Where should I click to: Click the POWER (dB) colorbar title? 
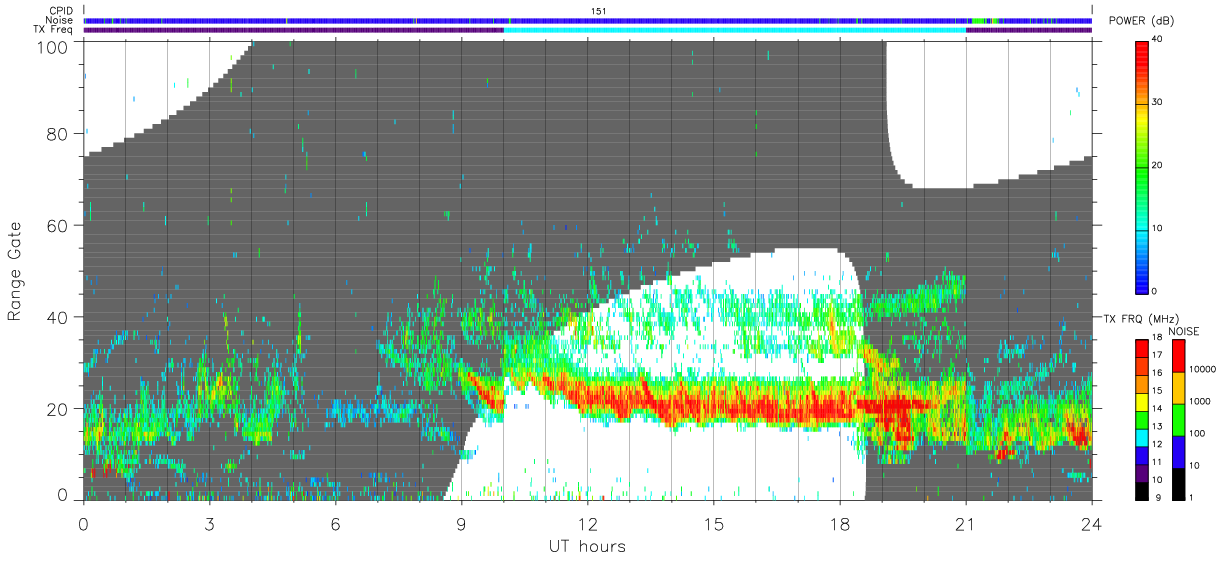click(1142, 22)
